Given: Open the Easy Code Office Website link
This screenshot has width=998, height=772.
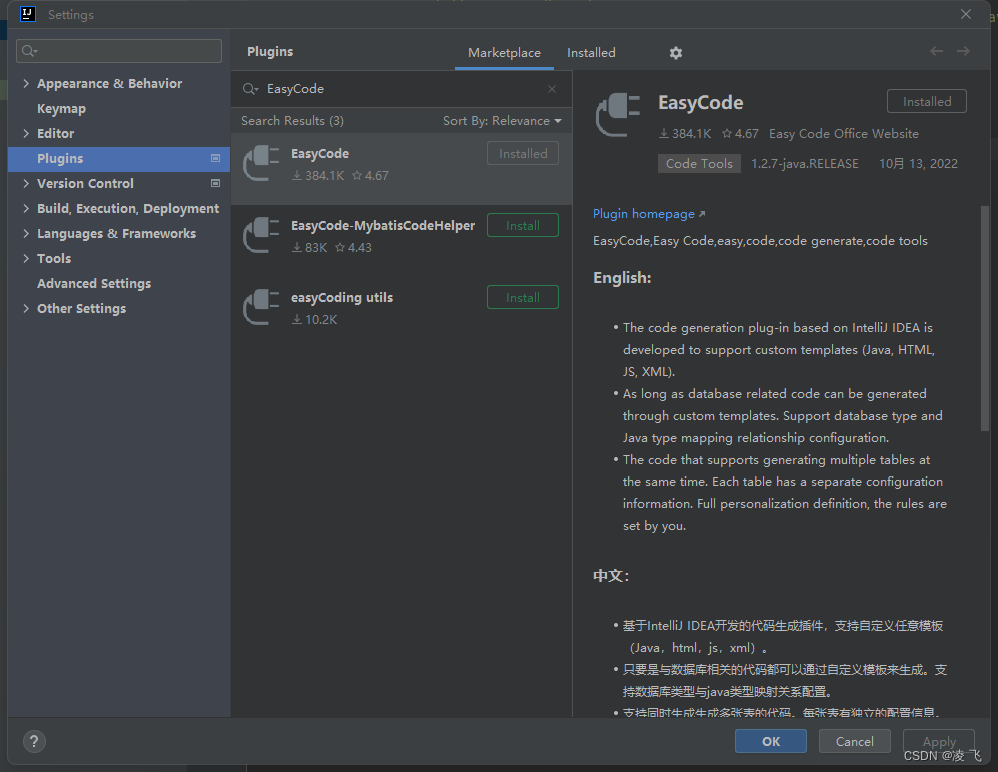Looking at the screenshot, I should pos(844,134).
